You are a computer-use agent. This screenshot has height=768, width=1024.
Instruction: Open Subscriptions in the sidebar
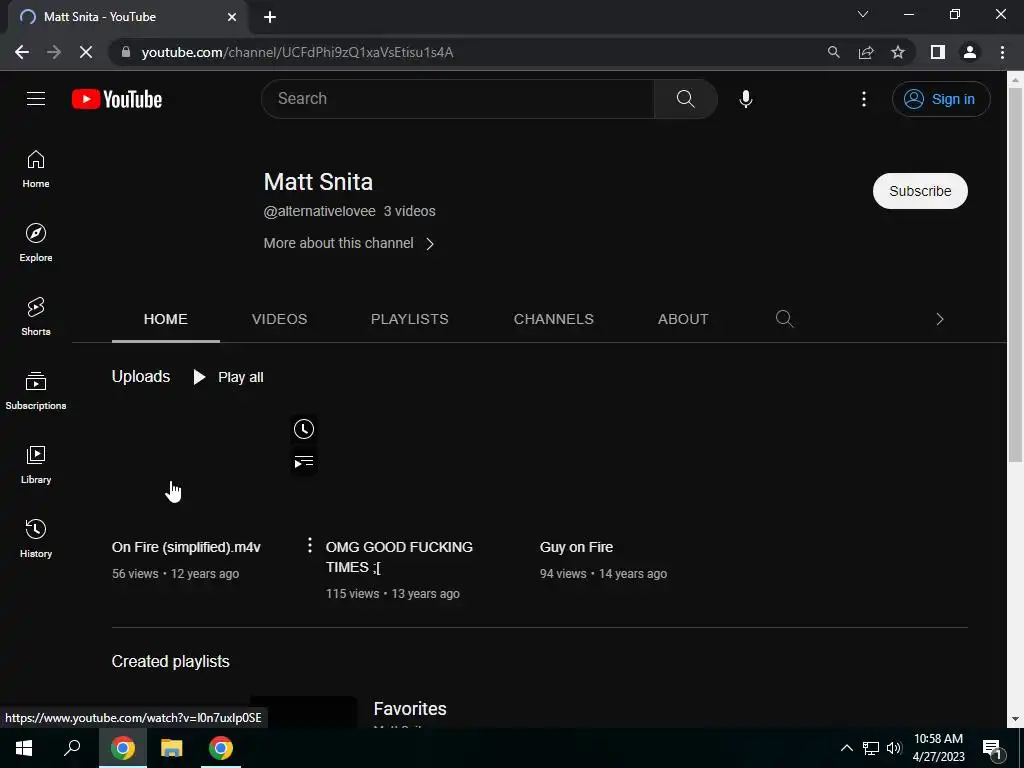36,391
